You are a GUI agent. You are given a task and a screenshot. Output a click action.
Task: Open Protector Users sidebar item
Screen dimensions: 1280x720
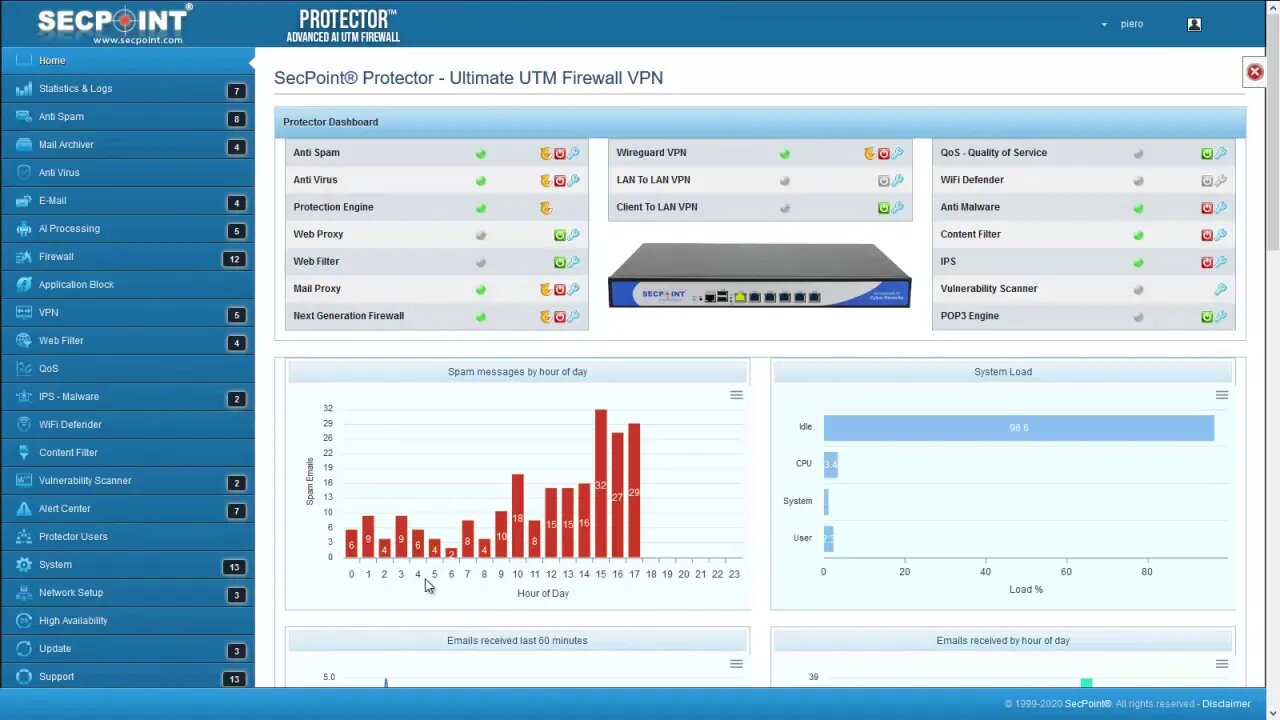click(127, 537)
